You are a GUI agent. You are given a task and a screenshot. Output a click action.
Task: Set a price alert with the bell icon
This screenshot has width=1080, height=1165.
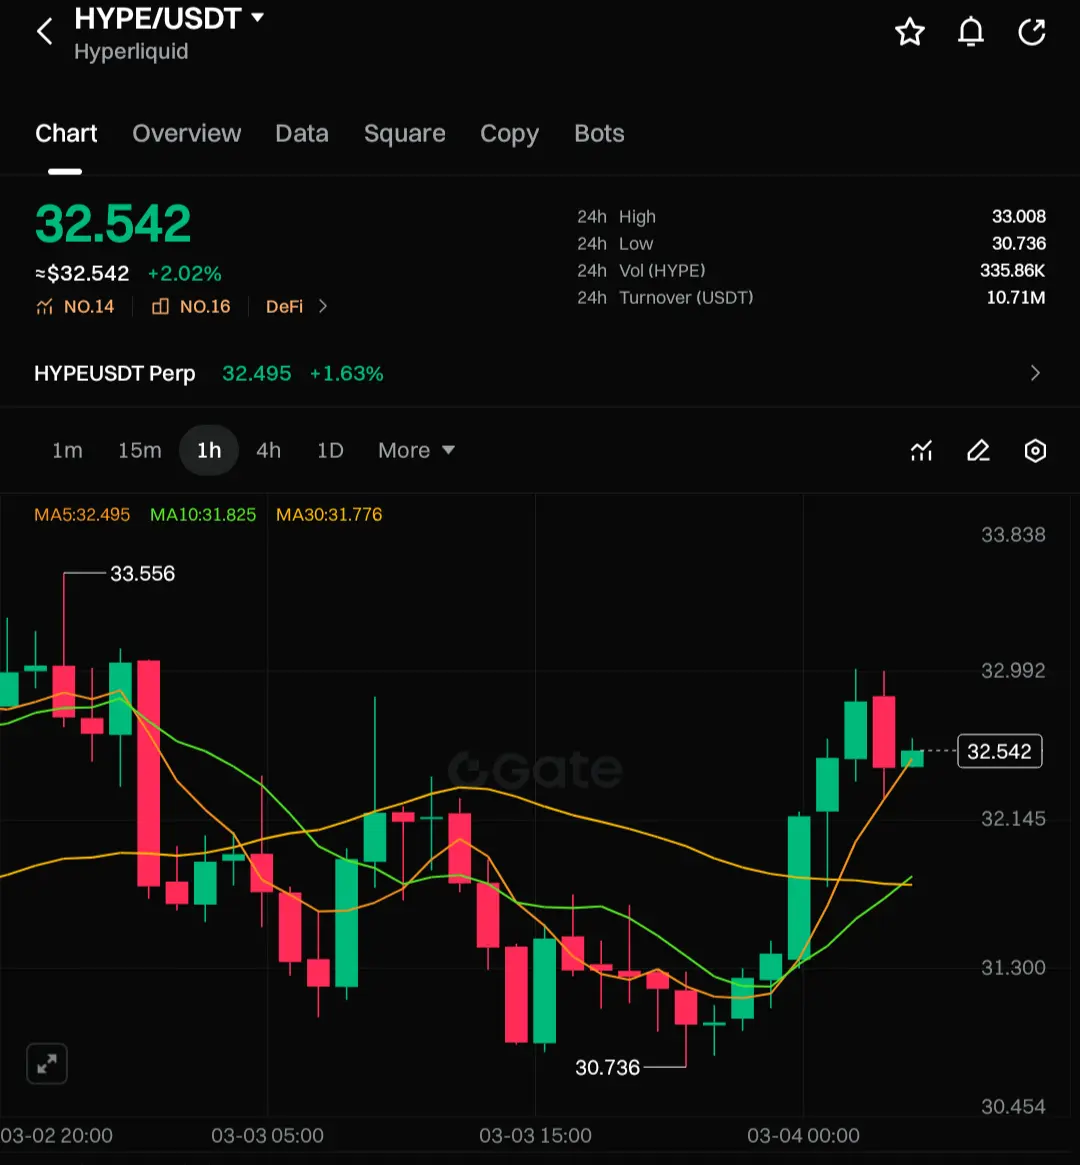click(970, 32)
